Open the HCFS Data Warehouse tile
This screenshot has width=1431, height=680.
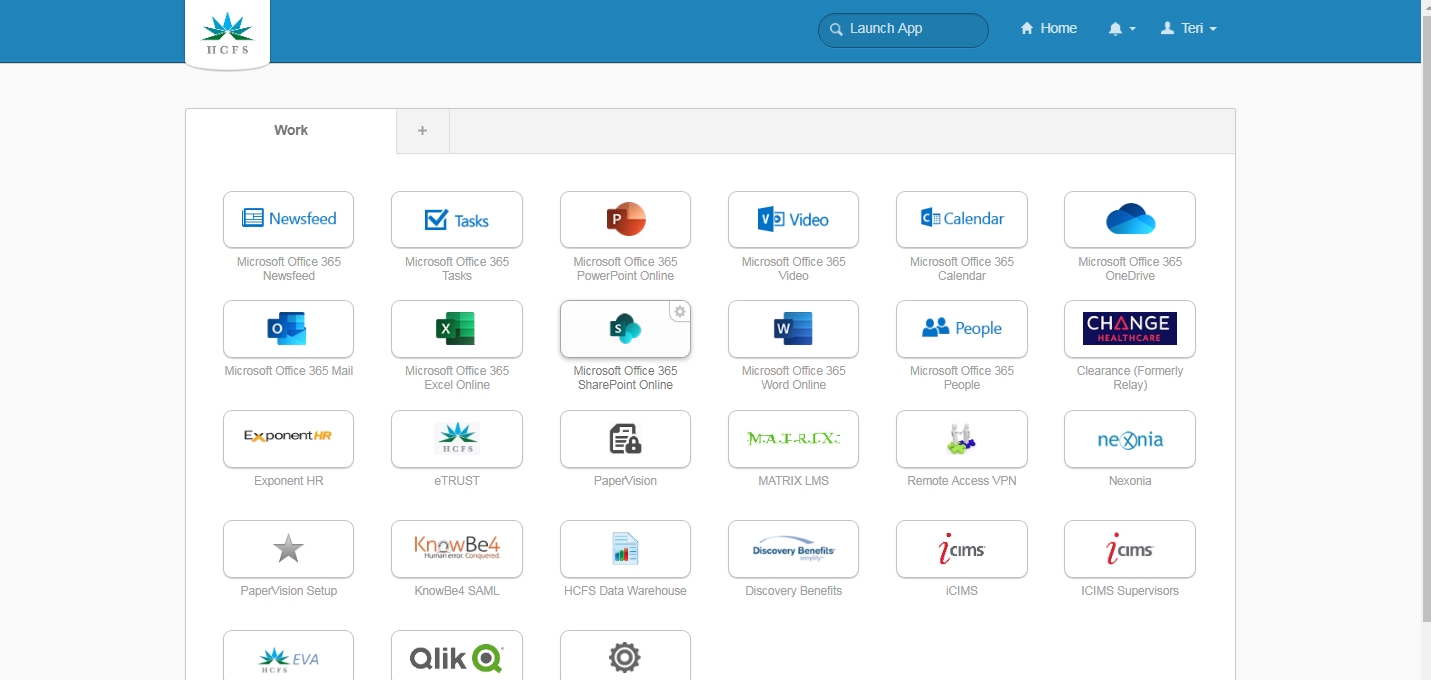point(625,549)
